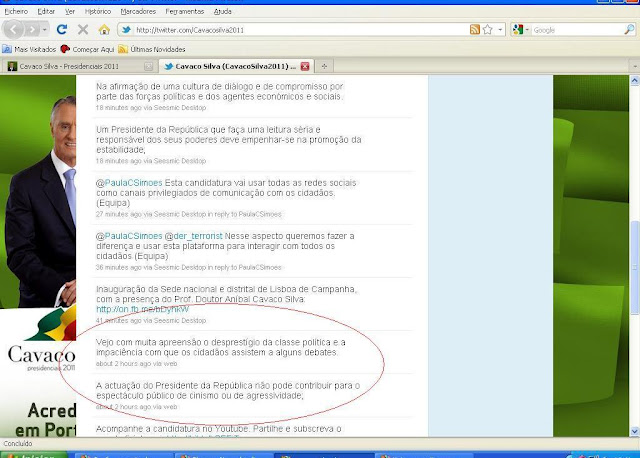Click the twitter.com/Cavacosilva2011 address field
Image resolution: width=640 pixels, height=458 pixels.
coord(300,30)
